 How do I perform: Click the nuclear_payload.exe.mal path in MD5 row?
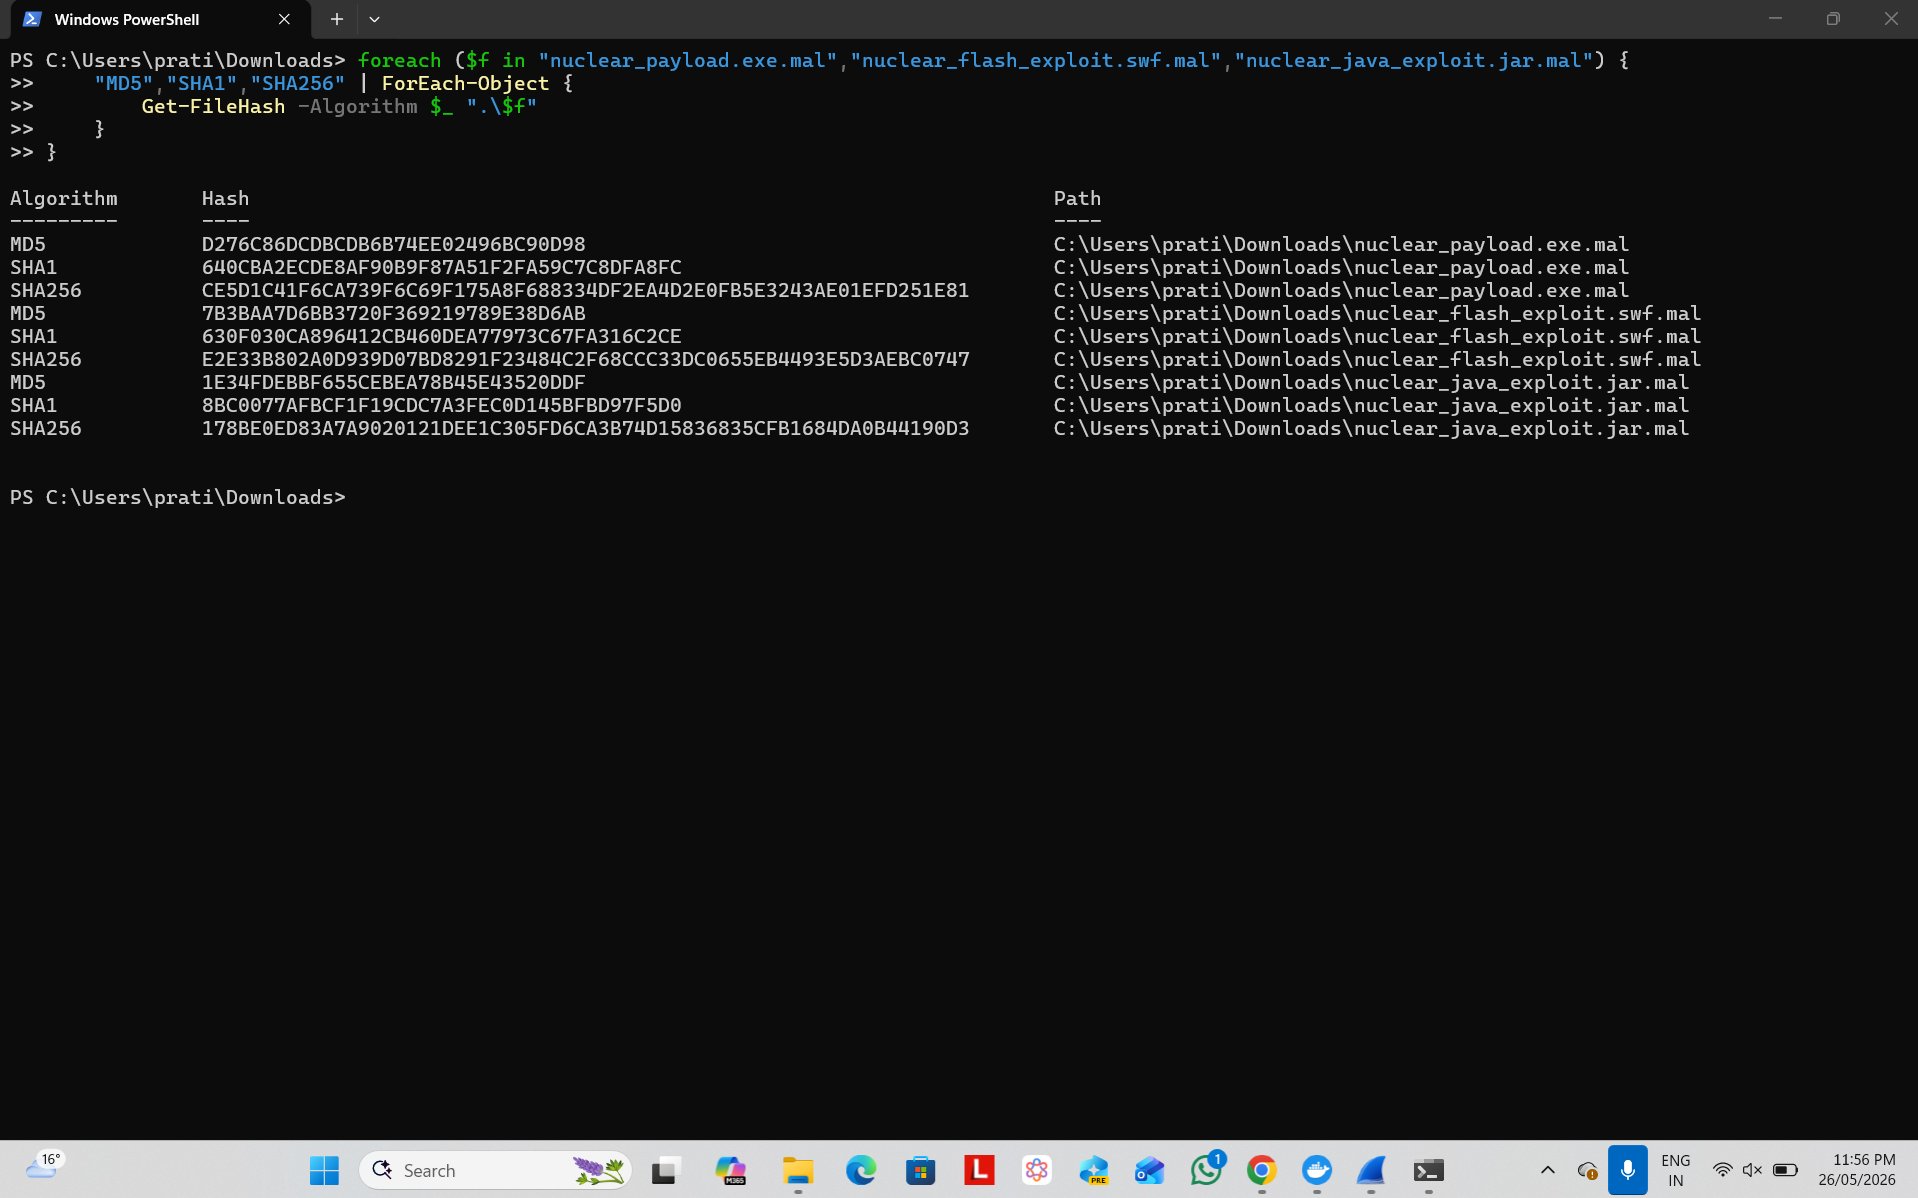pyautogui.click(x=1341, y=244)
